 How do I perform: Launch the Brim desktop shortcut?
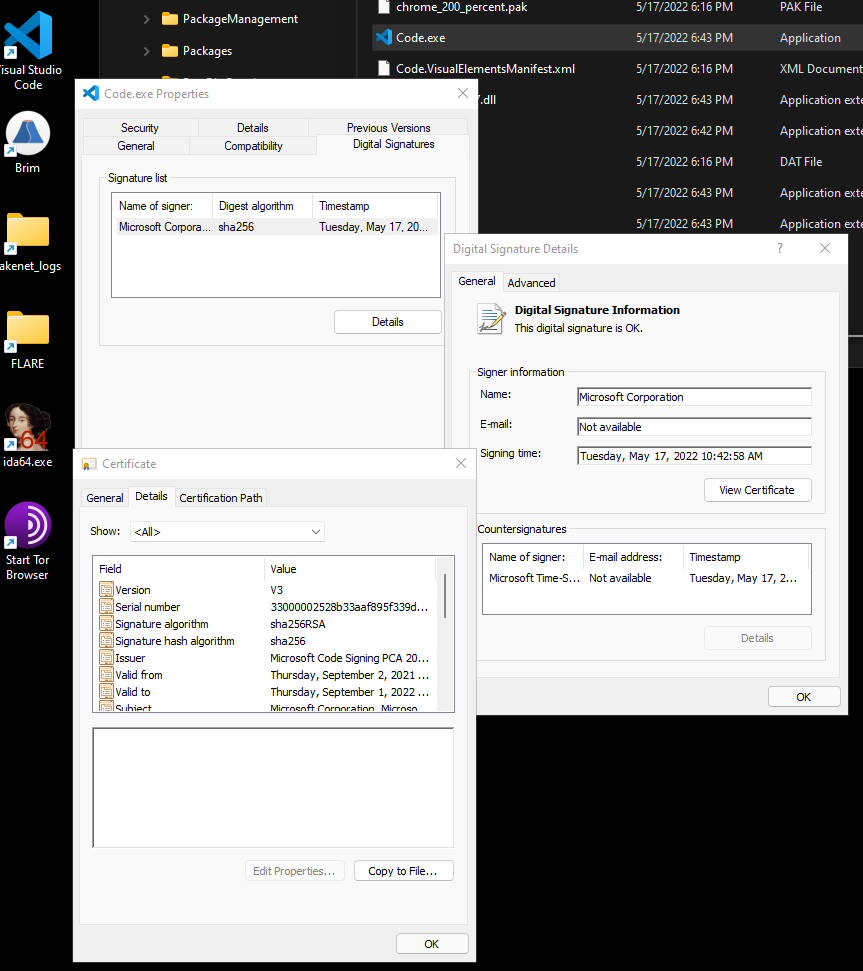pos(28,142)
